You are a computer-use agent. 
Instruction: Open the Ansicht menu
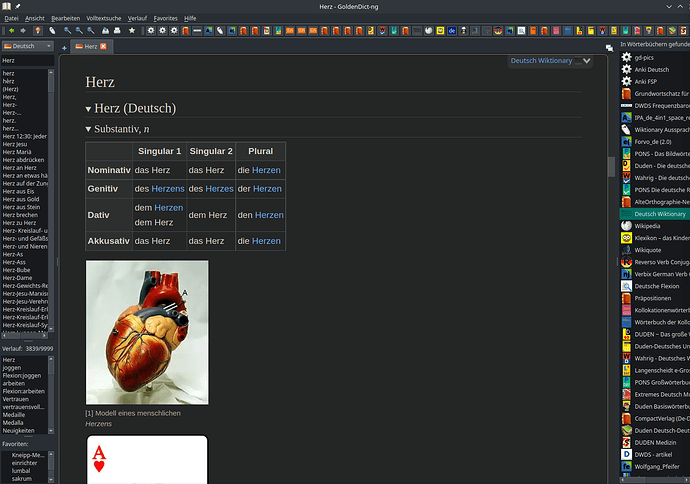(x=35, y=18)
